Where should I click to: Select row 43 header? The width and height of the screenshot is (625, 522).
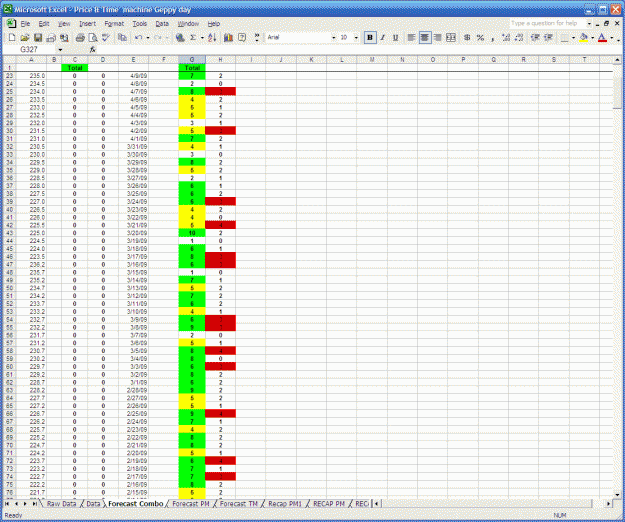(10, 233)
